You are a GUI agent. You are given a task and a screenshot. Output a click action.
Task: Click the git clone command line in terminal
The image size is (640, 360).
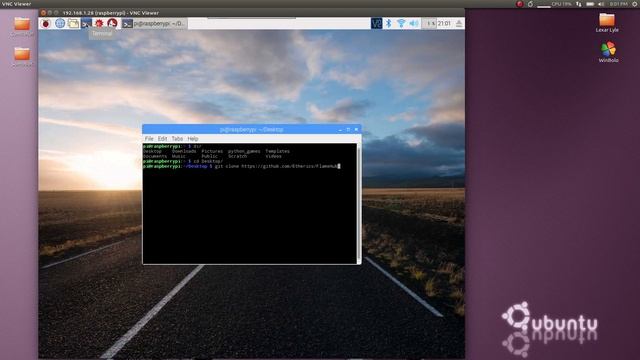point(242,167)
